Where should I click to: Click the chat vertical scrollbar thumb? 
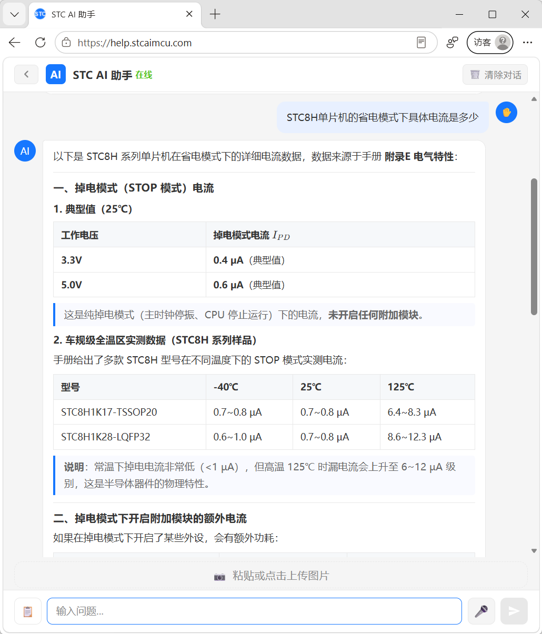click(x=534, y=247)
